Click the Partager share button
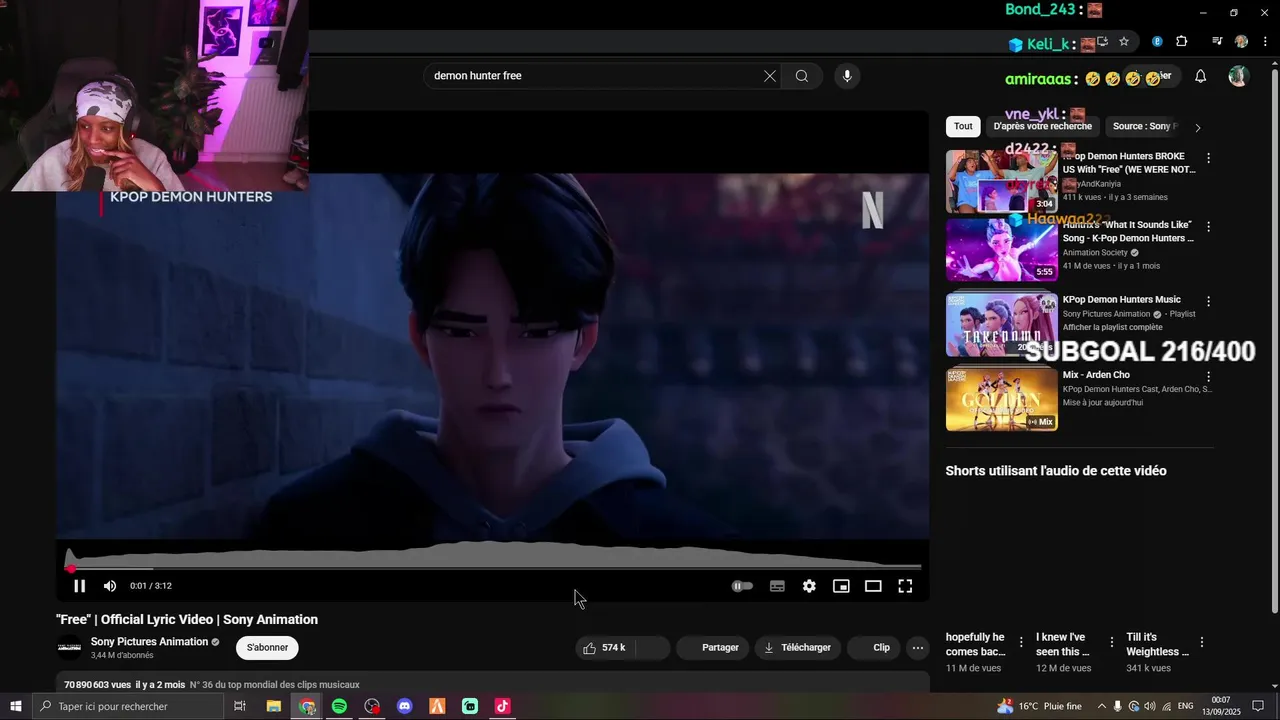1280x720 pixels. point(711,648)
